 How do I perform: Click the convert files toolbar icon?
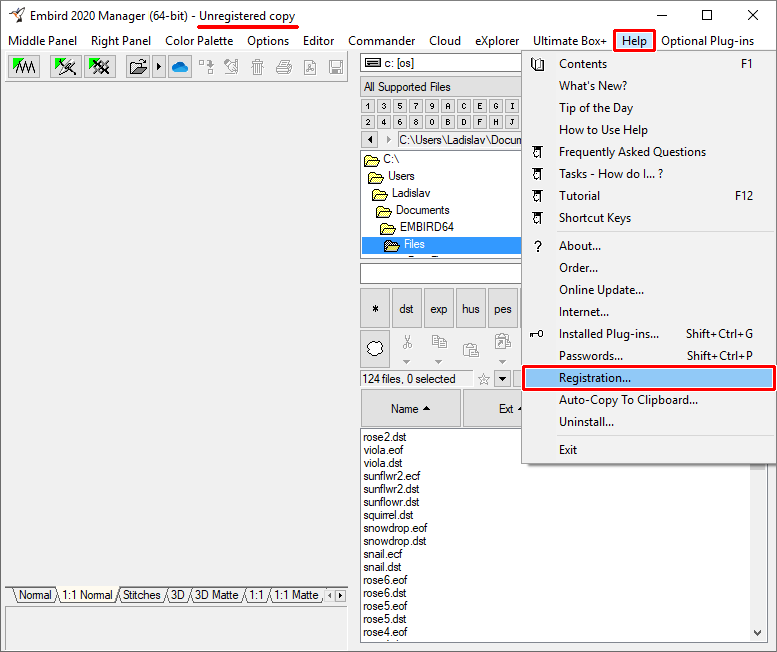tap(206, 66)
